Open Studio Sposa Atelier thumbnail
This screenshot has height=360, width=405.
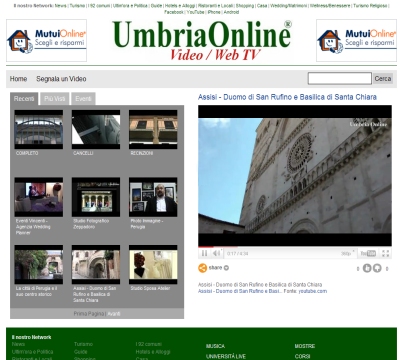point(153,265)
